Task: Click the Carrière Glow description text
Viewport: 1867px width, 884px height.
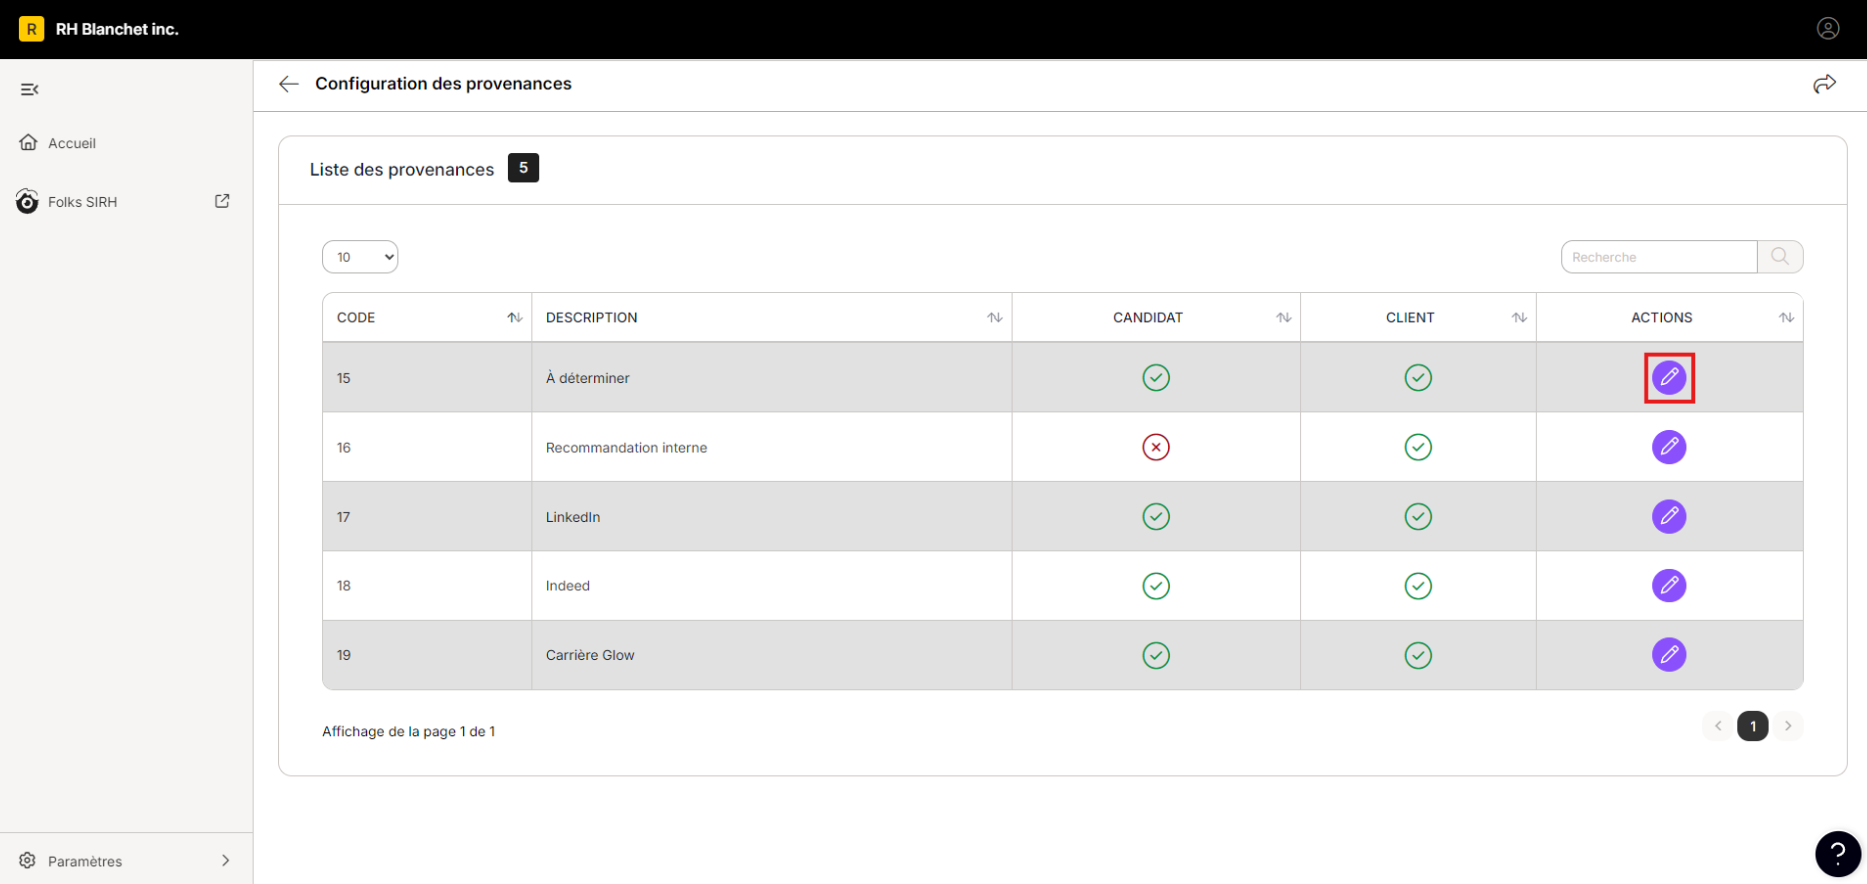Action: [x=590, y=655]
